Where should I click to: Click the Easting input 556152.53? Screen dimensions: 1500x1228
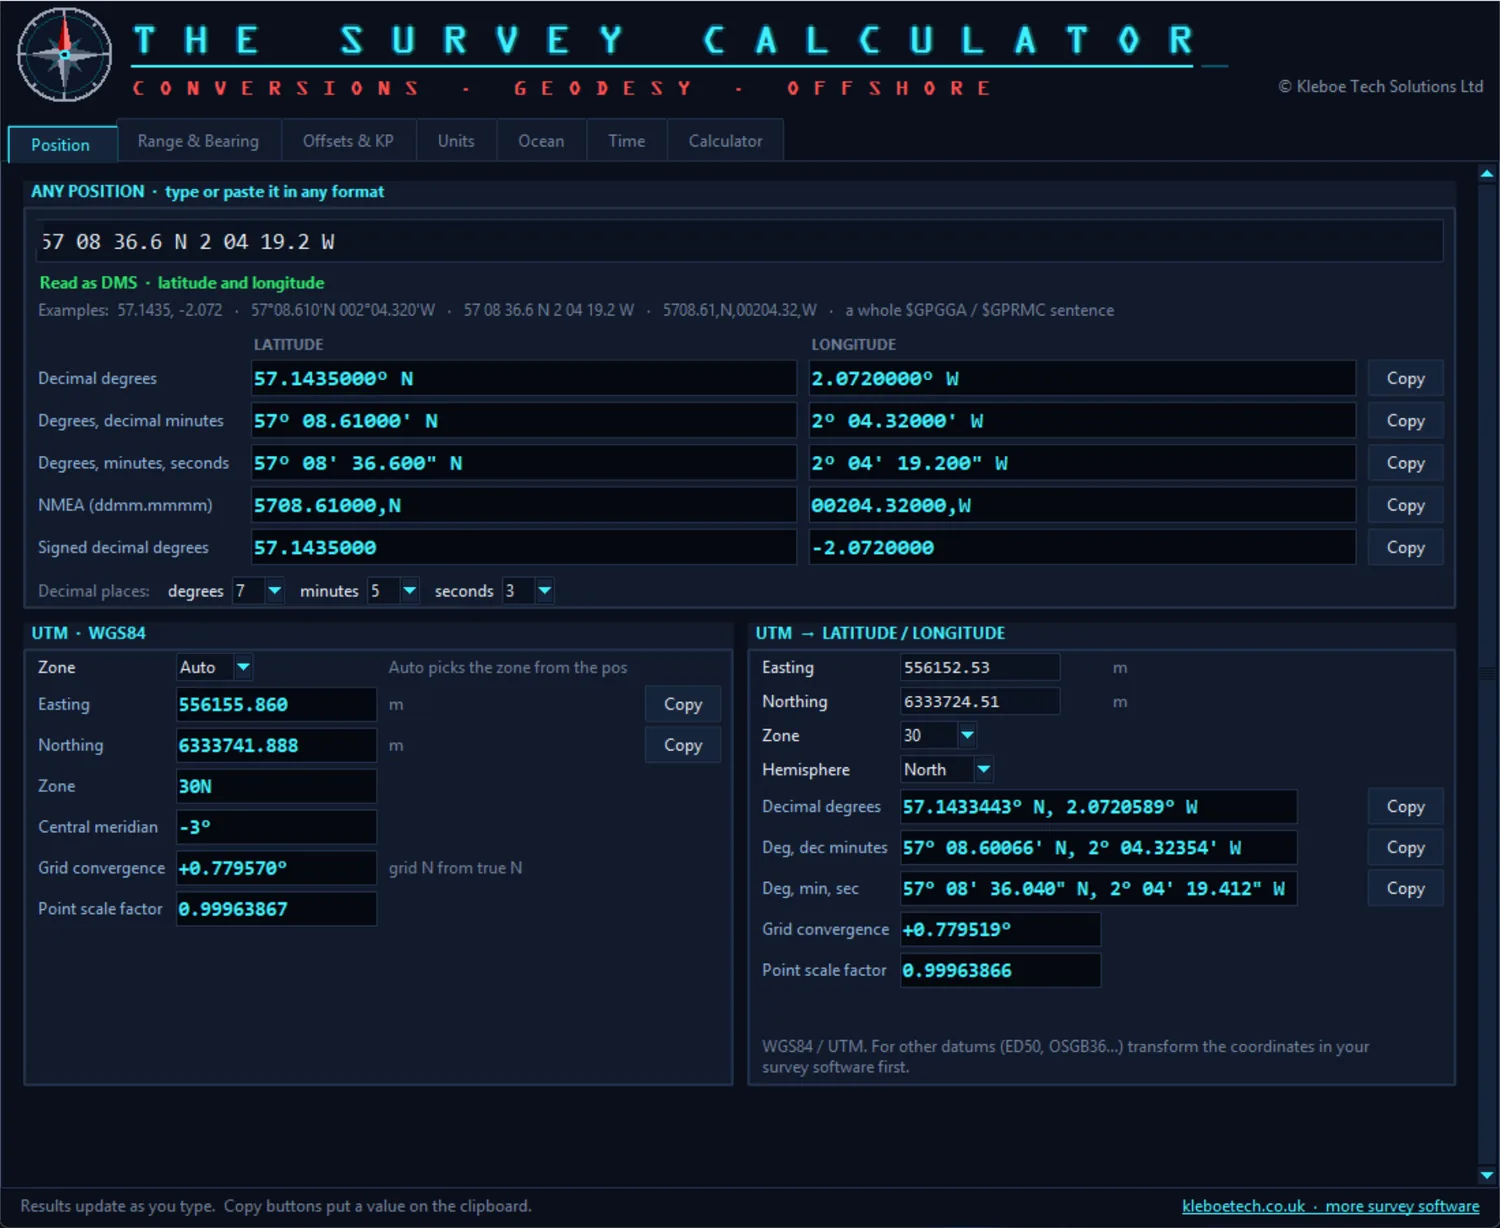coord(980,668)
